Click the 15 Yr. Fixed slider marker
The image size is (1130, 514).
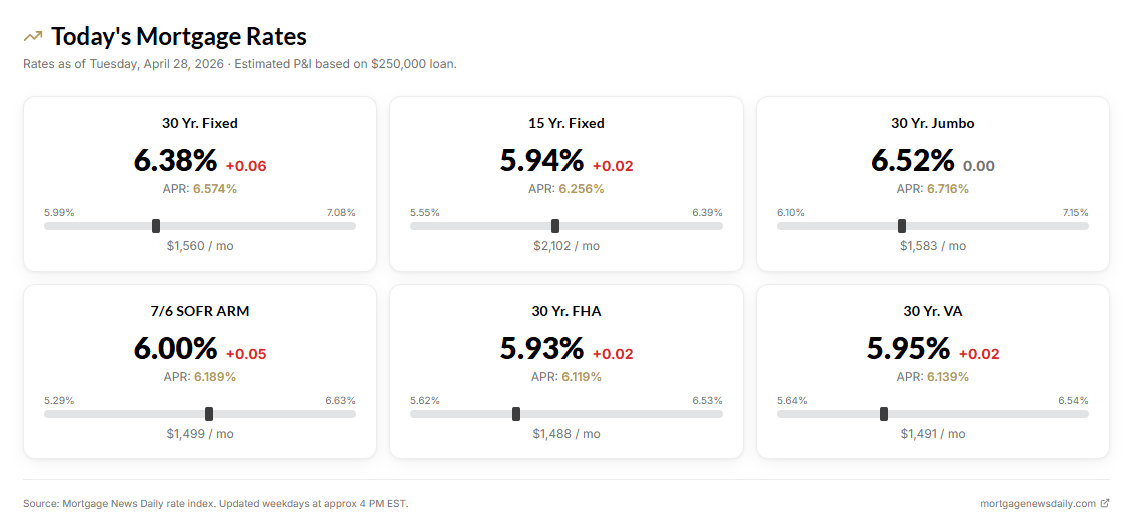pos(555,226)
